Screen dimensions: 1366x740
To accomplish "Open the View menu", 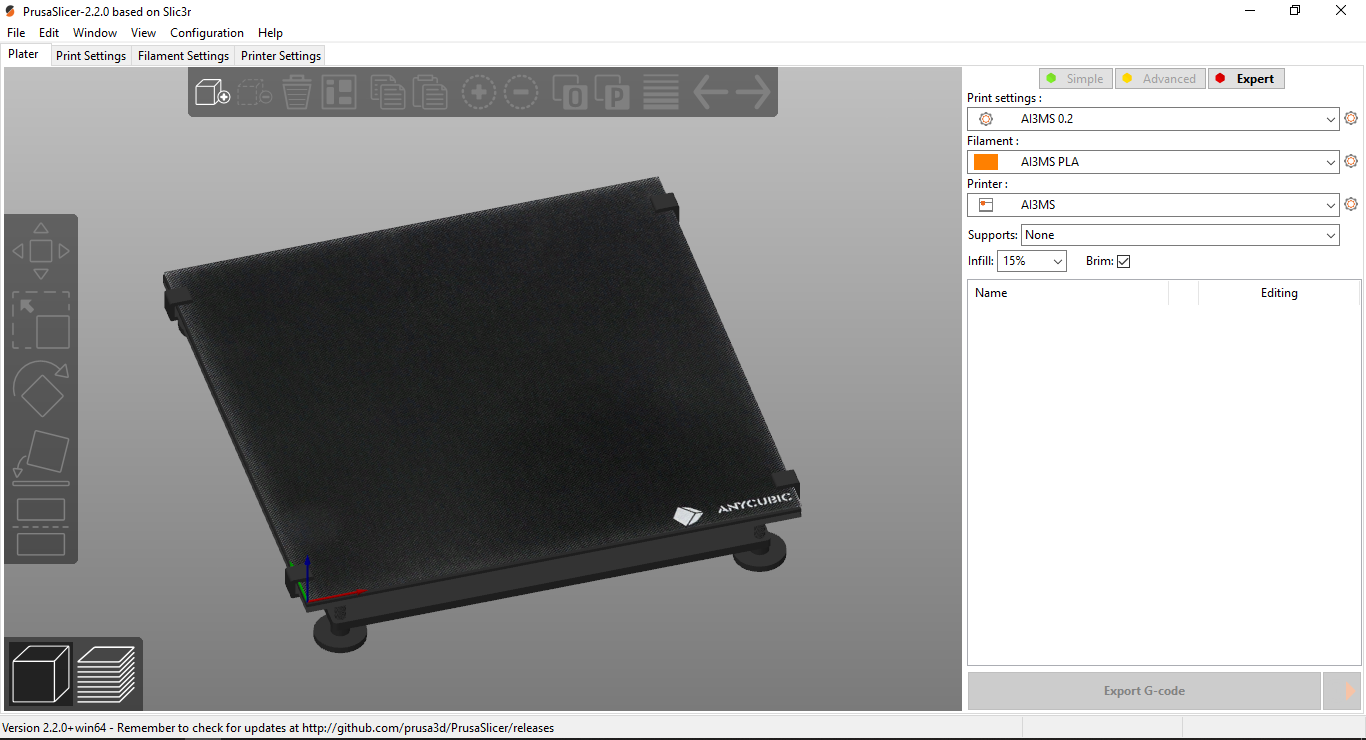I will (144, 33).
